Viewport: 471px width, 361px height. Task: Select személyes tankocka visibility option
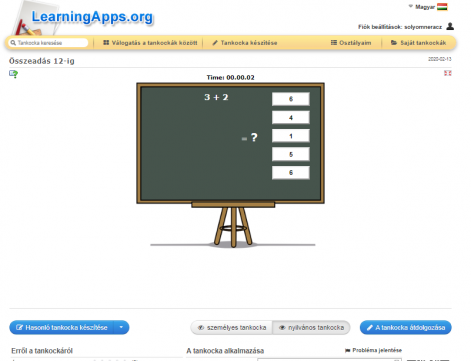click(x=232, y=328)
